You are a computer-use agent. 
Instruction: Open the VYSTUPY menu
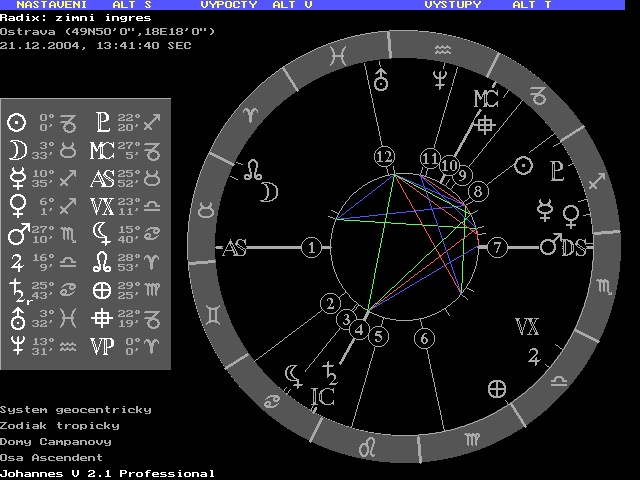[452, 5]
